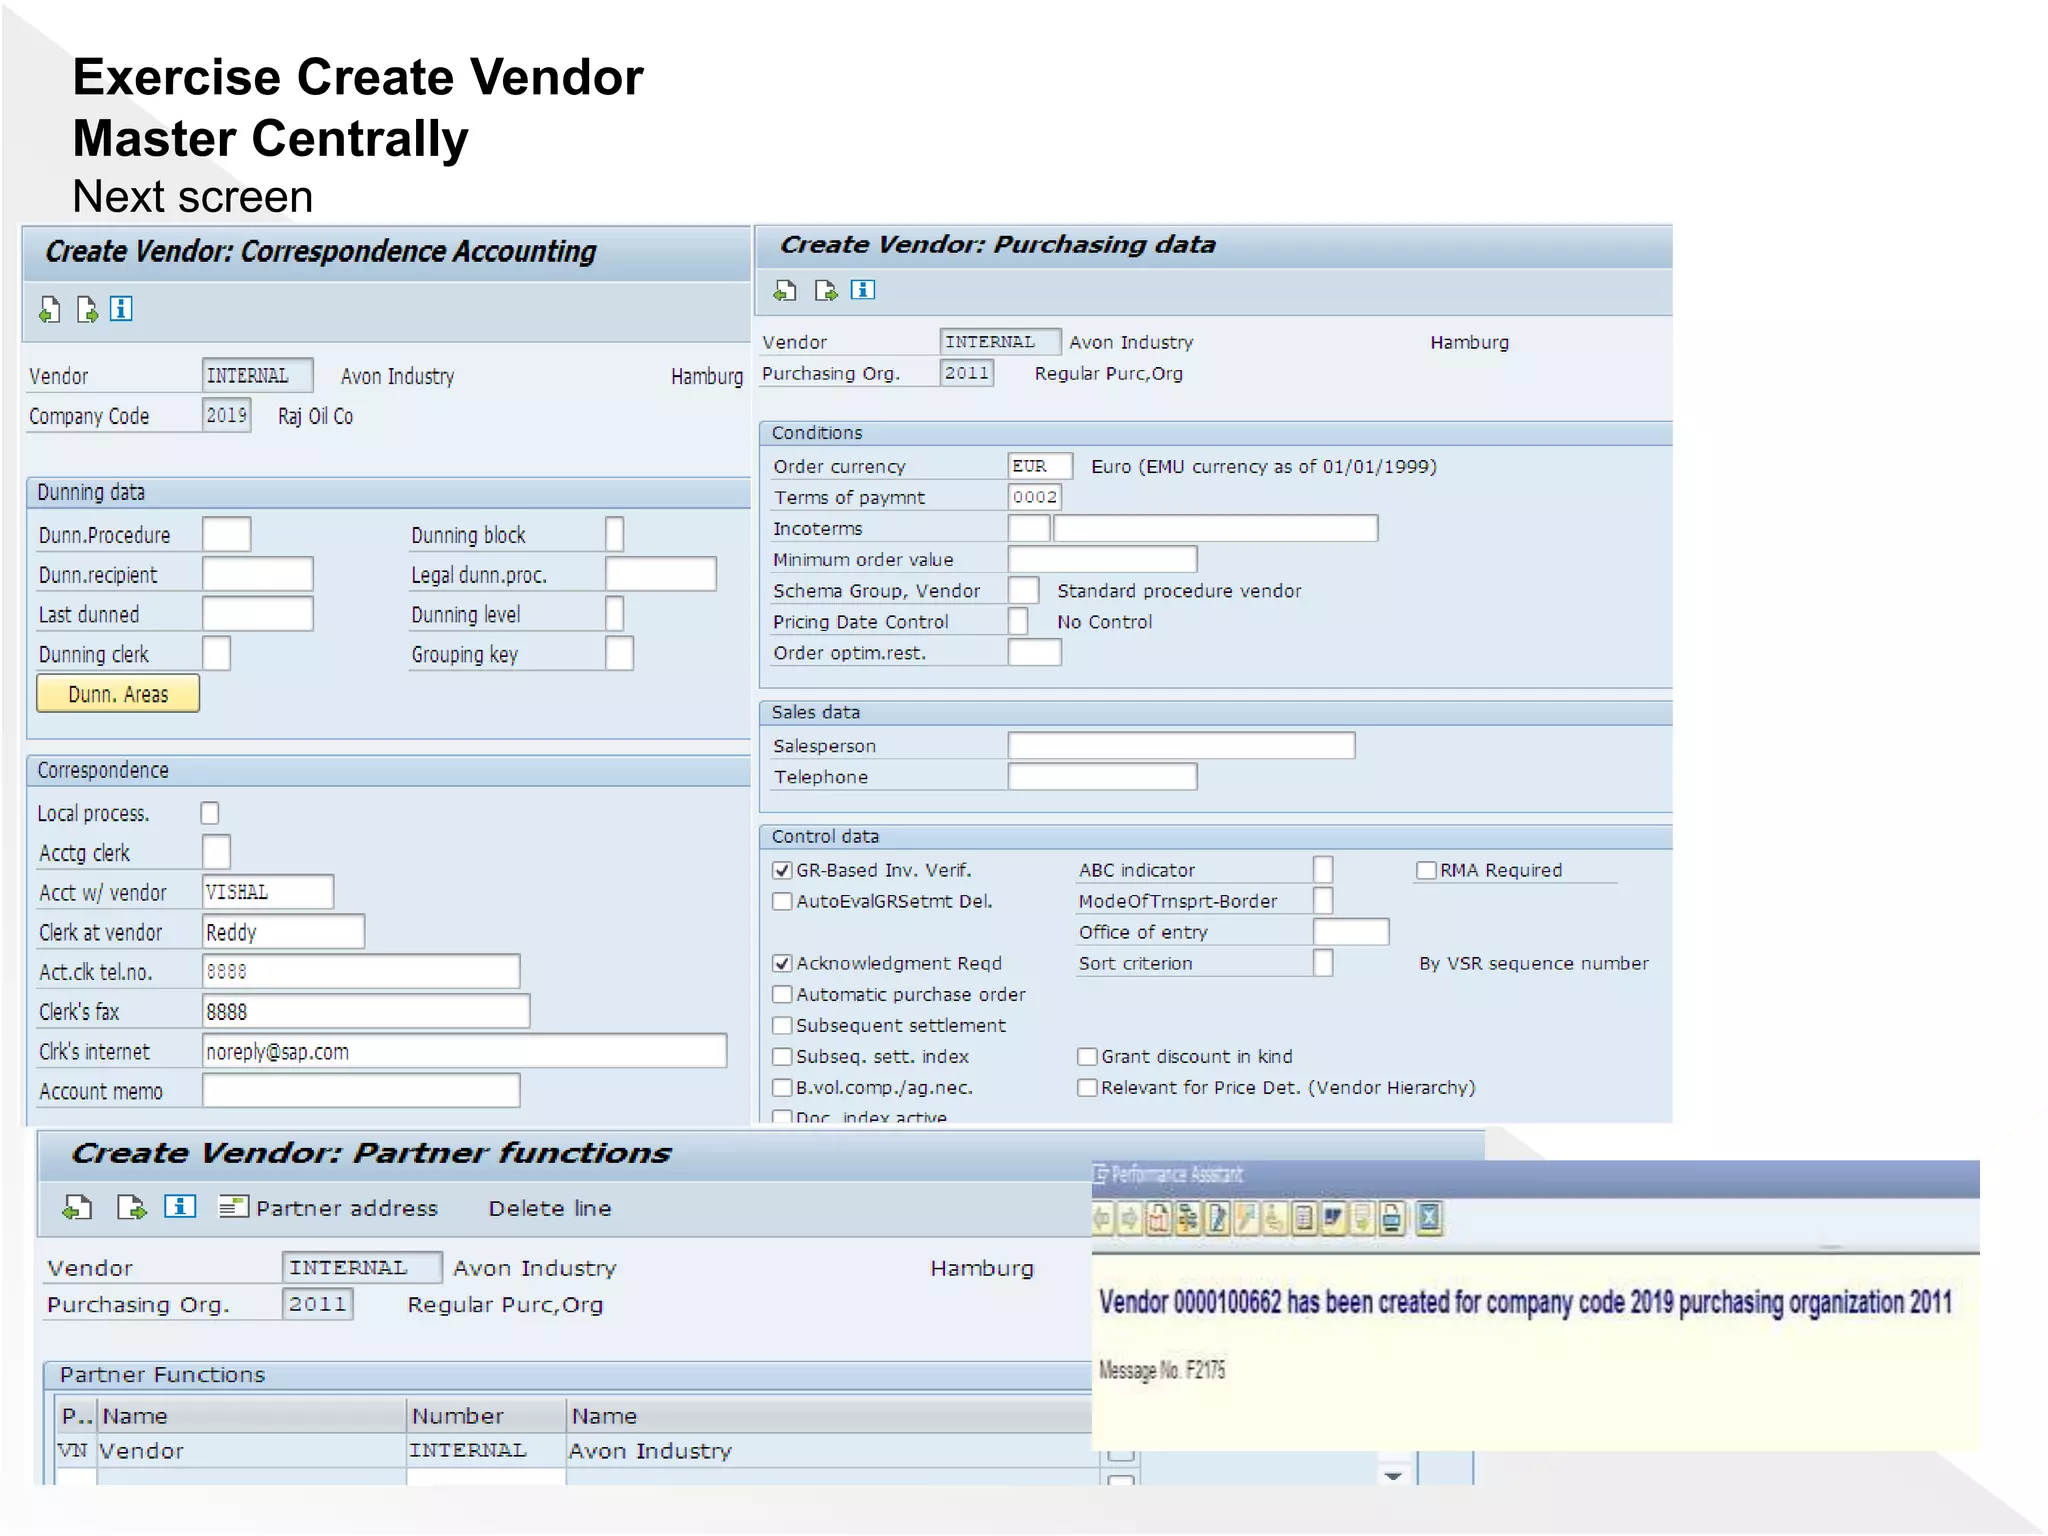Viewport: 2048px width, 1536px height.
Task: Go to next screen in Correspondence Accounting window
Action: (87, 310)
